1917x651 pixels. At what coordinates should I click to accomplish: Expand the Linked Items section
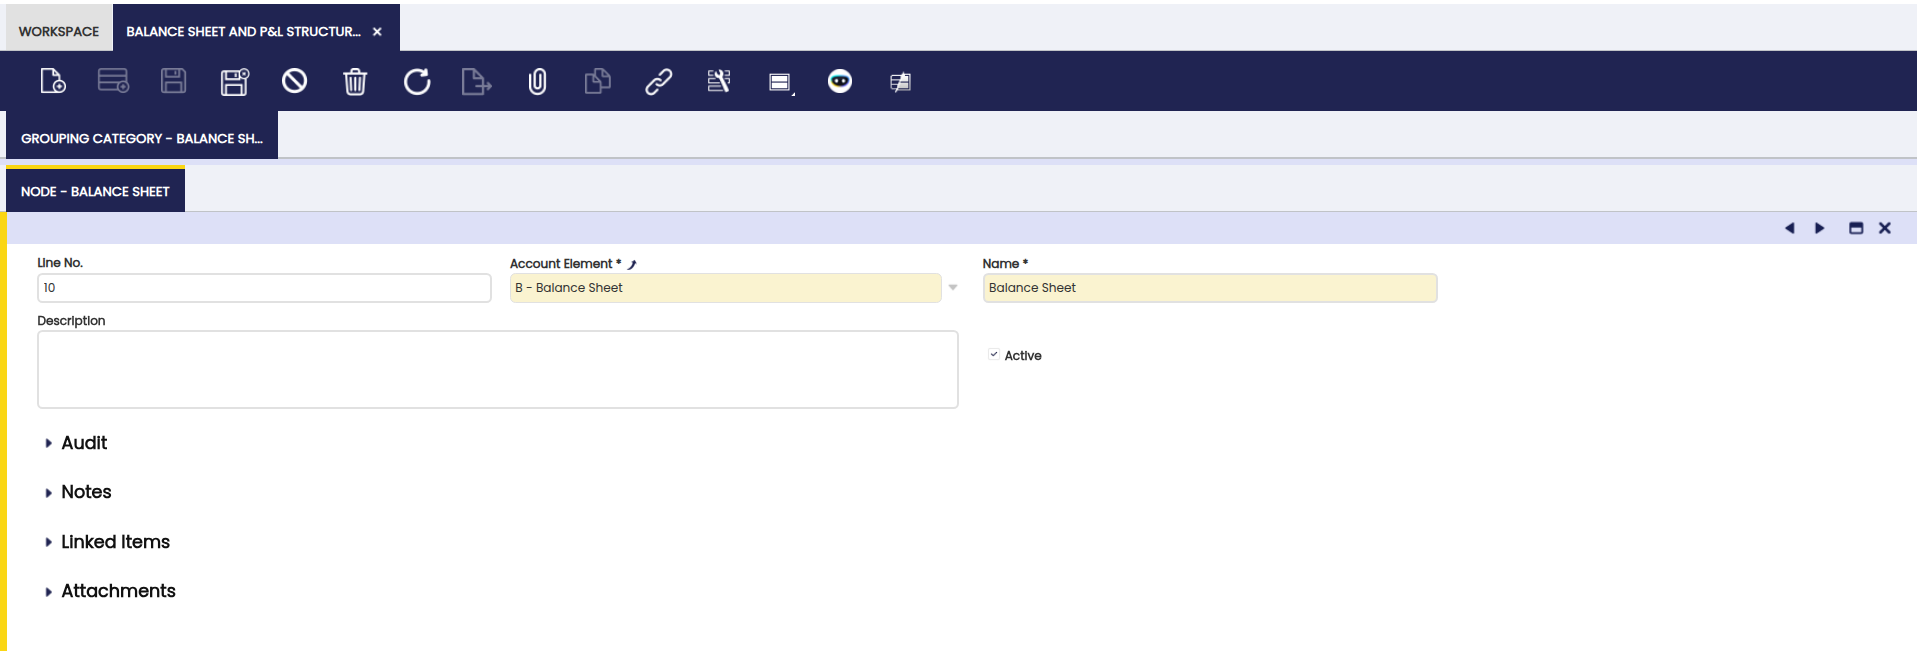115,542
